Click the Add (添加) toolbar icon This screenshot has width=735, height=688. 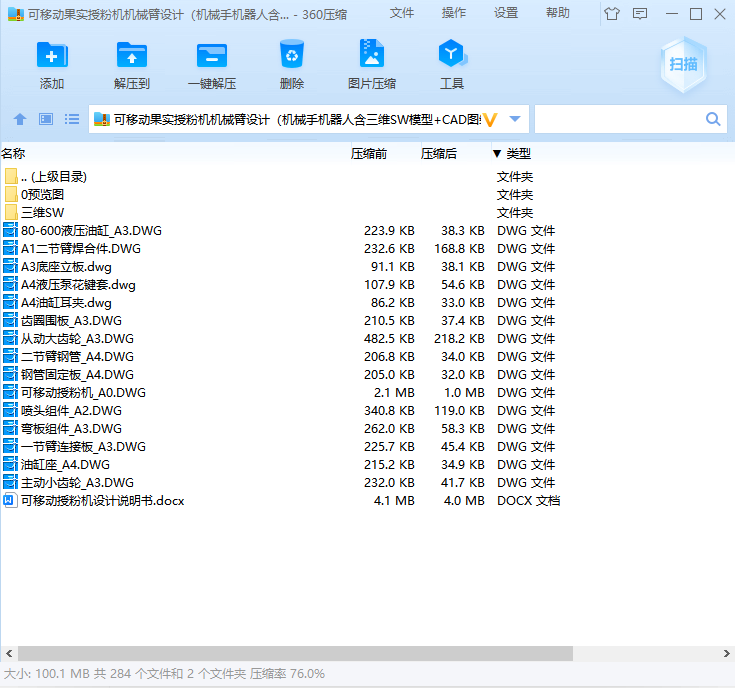tap(52, 55)
